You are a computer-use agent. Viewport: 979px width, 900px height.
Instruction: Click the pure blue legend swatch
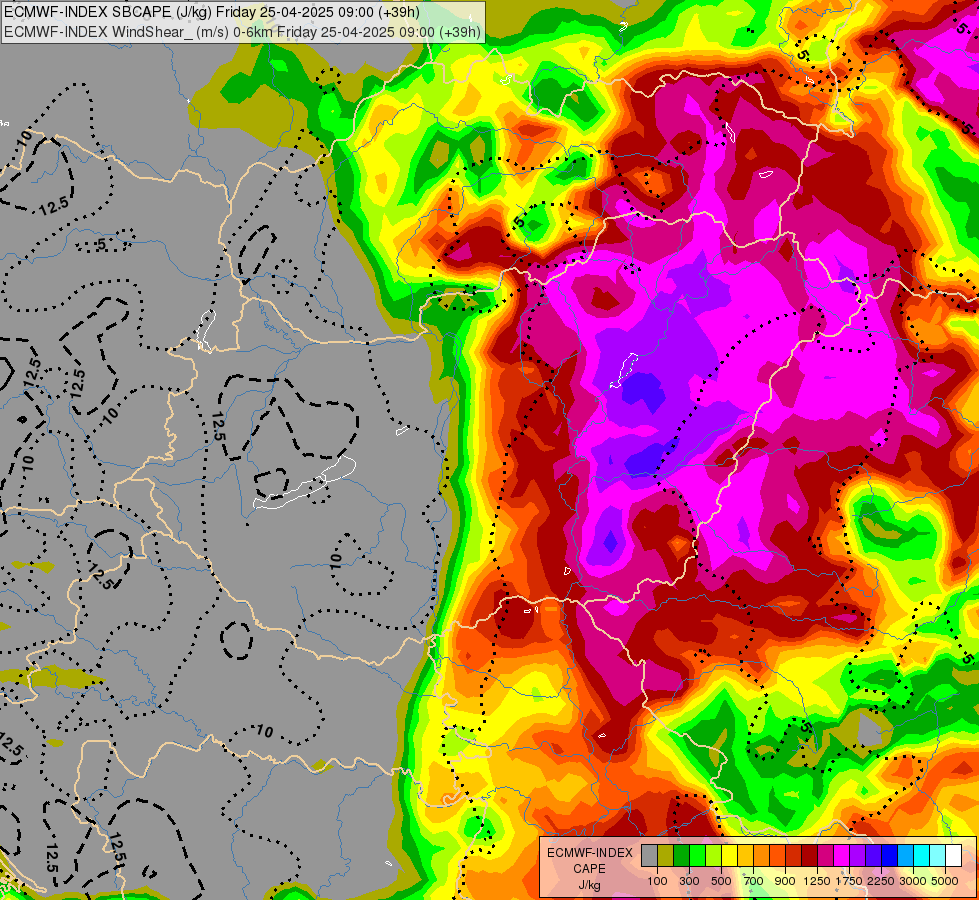click(x=890, y=856)
